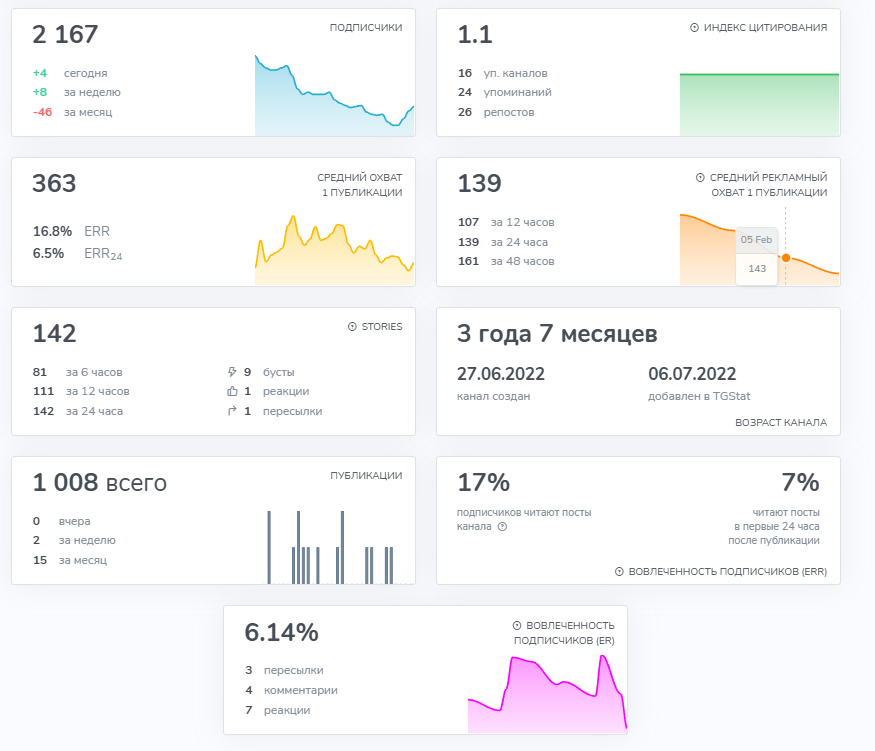This screenshot has height=751, width=875.
Task: Click the ПУБЛИКАЦИИ card title
Action: point(366,475)
